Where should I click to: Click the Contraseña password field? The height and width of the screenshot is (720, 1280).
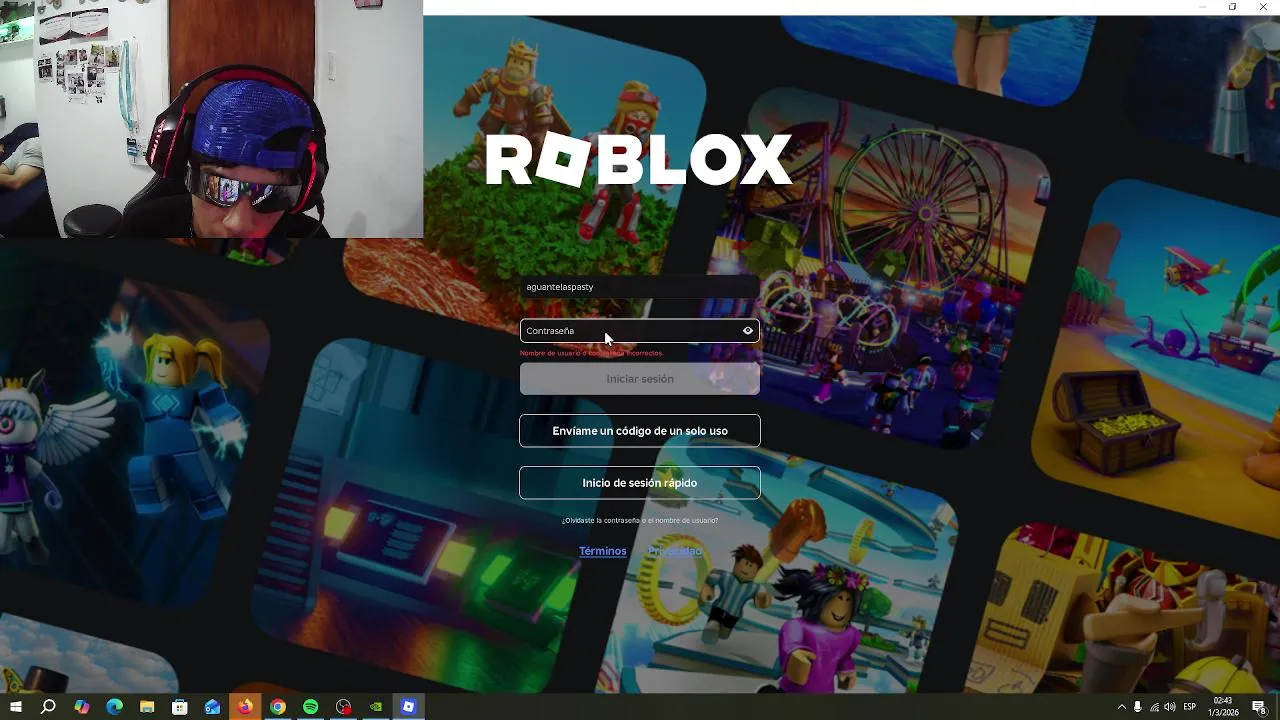(x=640, y=331)
